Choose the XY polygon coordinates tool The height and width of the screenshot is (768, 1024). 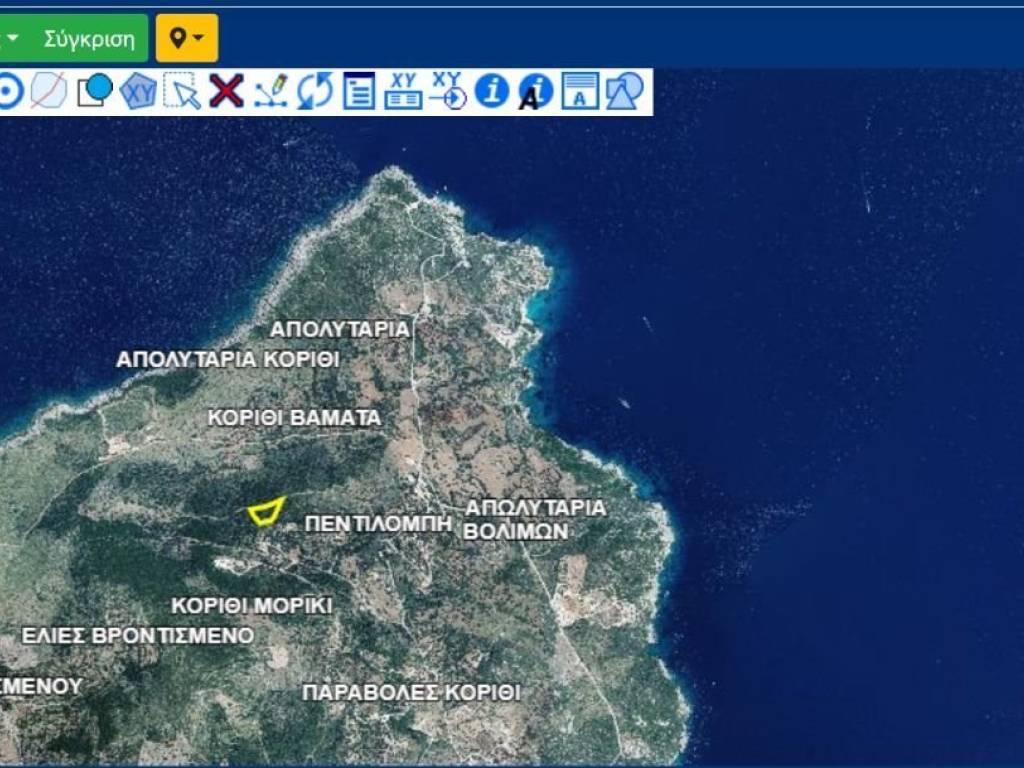click(x=138, y=92)
